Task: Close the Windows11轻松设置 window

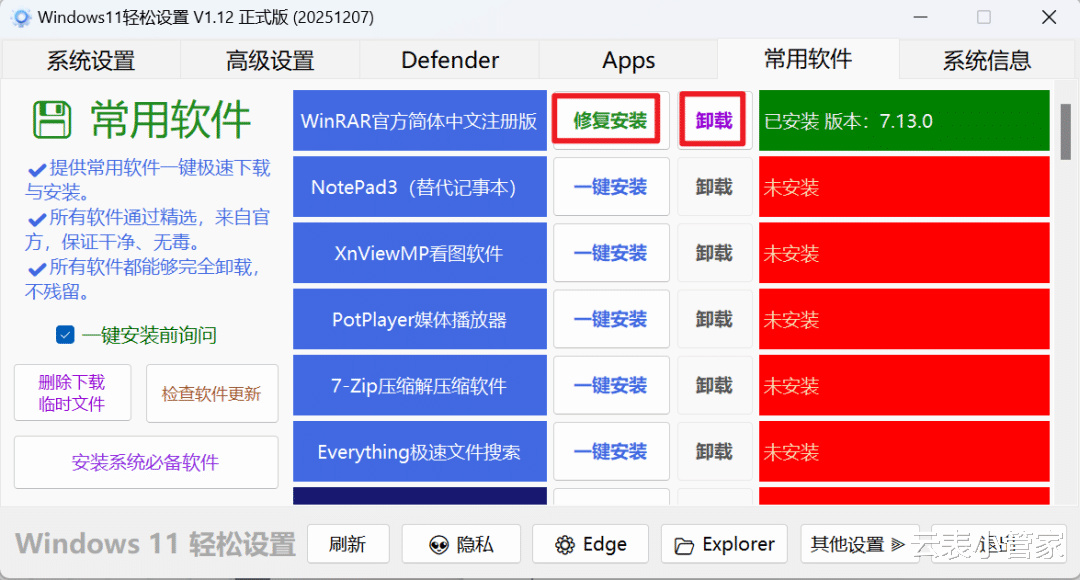Action: click(x=1048, y=17)
